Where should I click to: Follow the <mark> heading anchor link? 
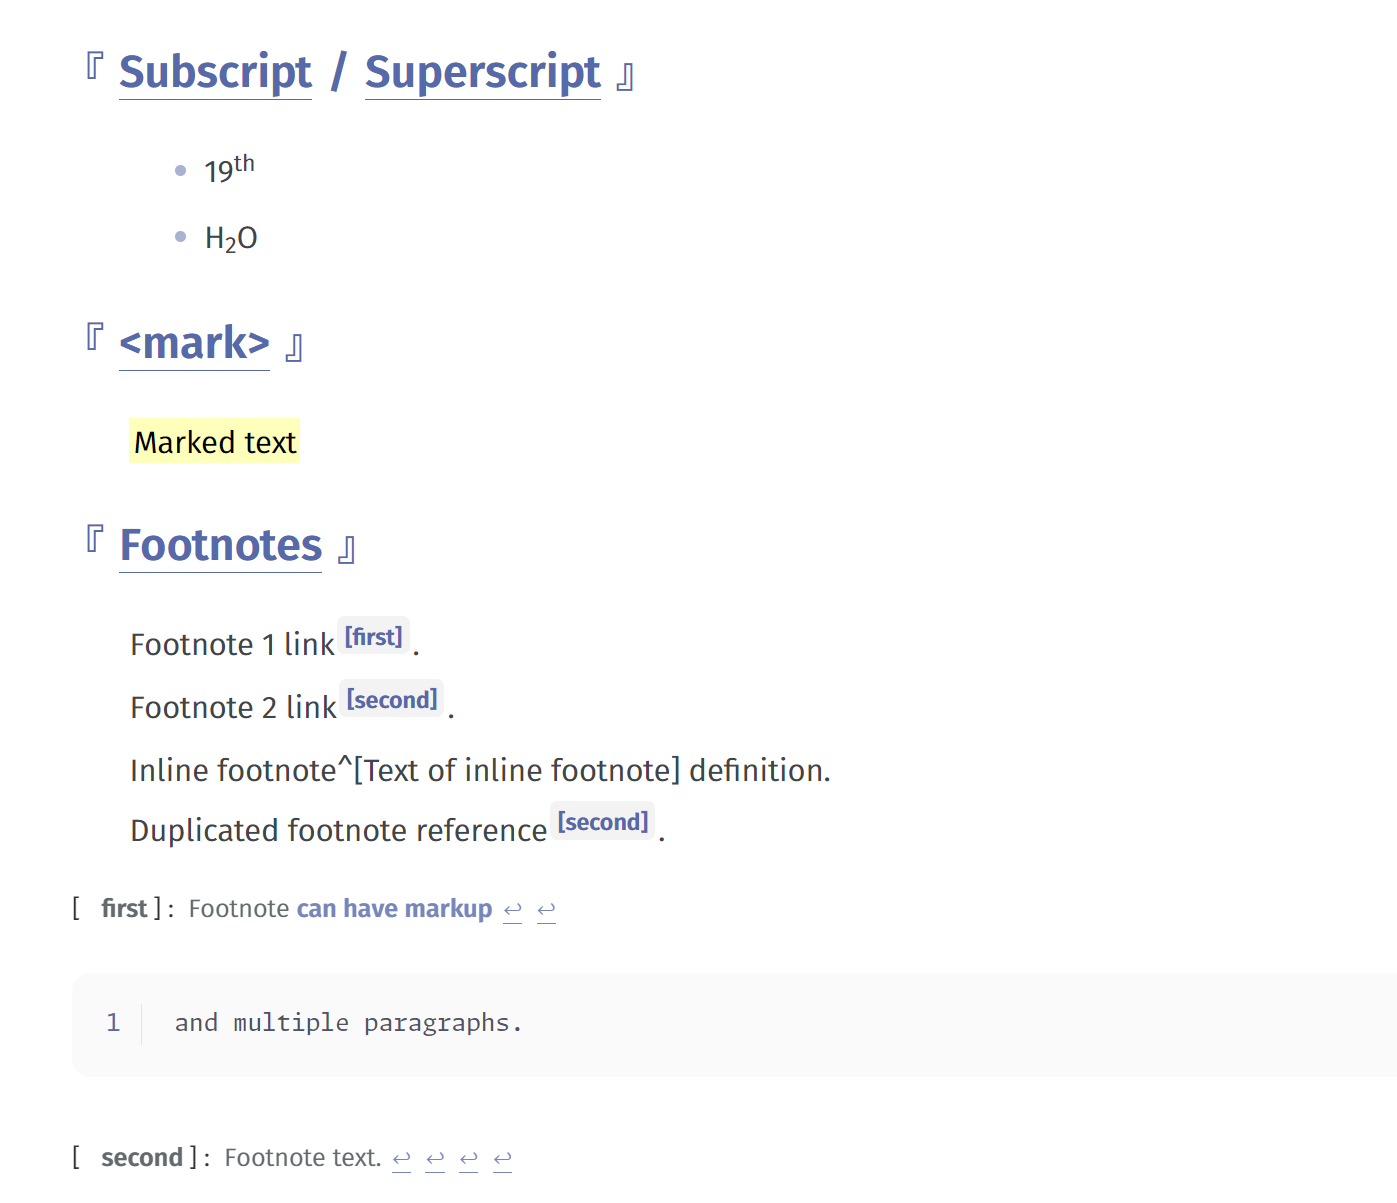(194, 344)
